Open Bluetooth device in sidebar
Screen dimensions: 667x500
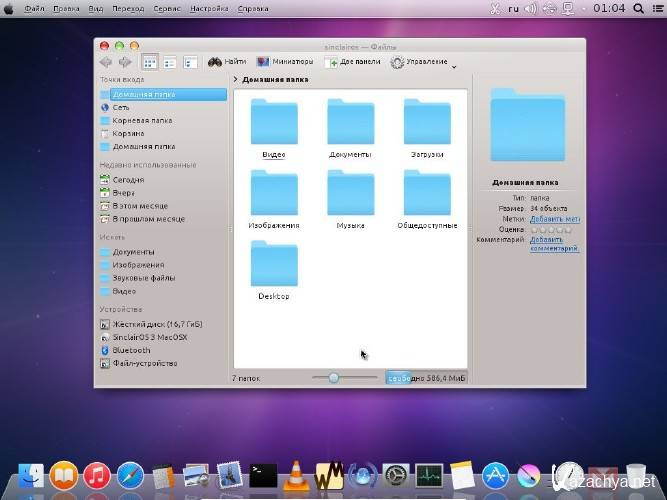pyautogui.click(x=131, y=350)
